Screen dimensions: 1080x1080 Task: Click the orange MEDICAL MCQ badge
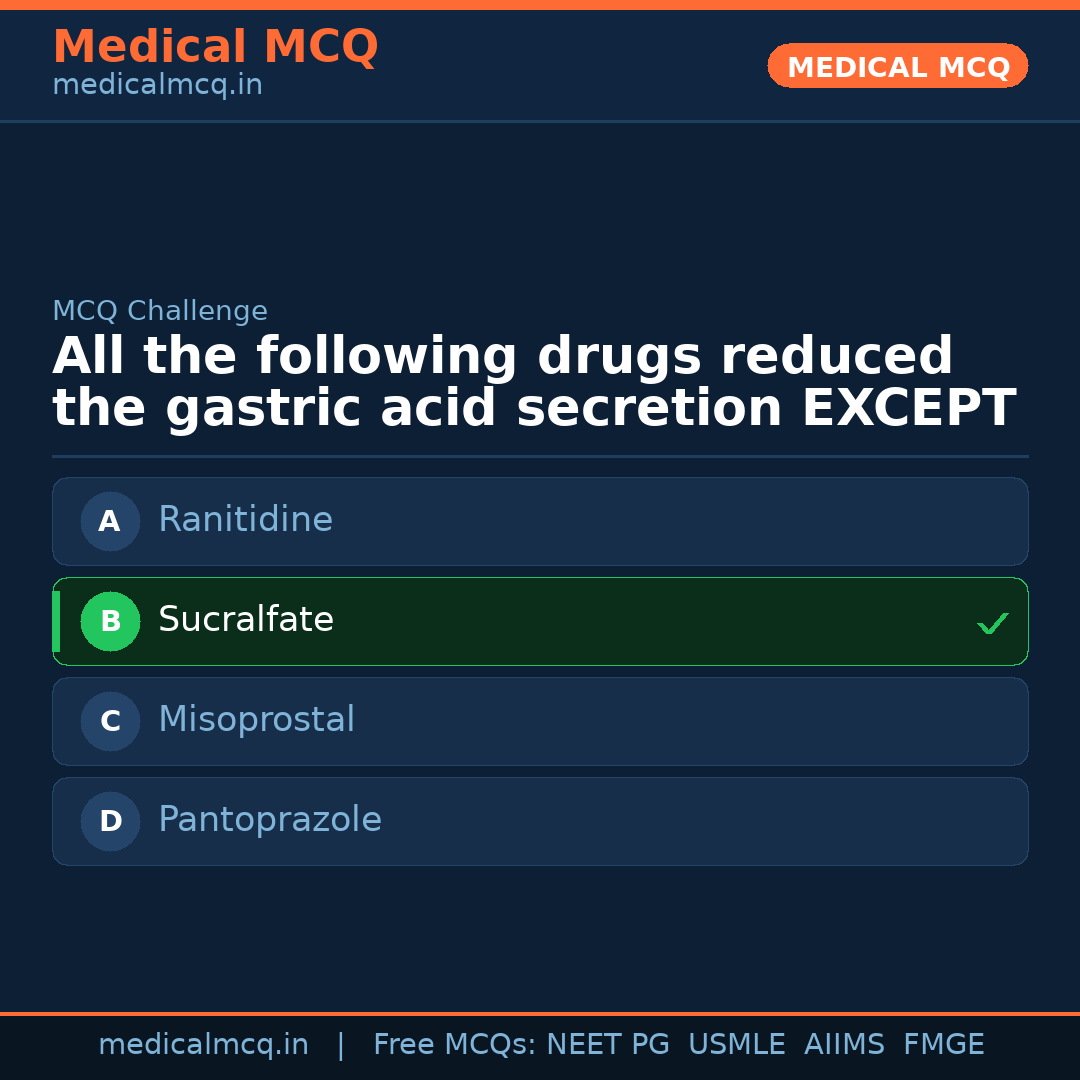[898, 67]
